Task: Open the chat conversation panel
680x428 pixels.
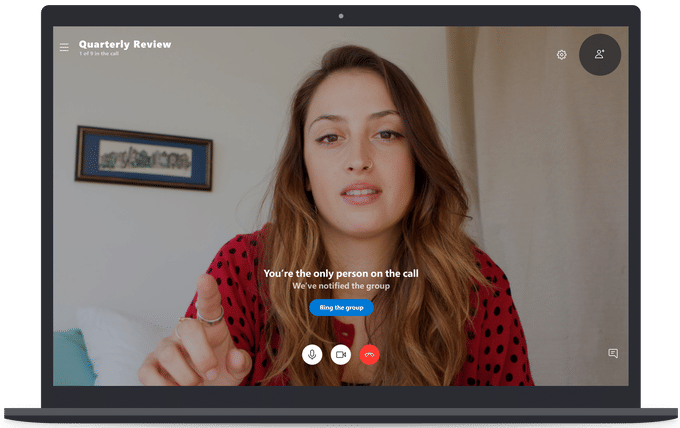Action: coord(613,353)
